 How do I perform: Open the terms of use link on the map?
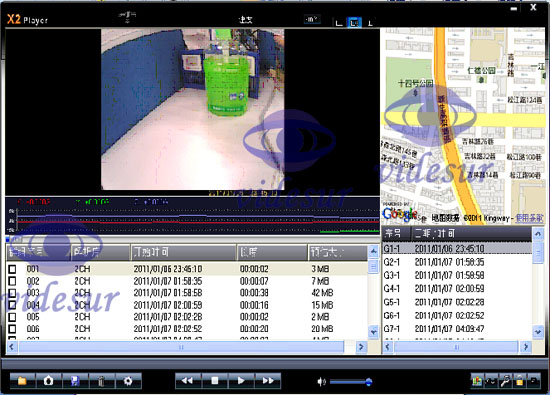coord(530,218)
